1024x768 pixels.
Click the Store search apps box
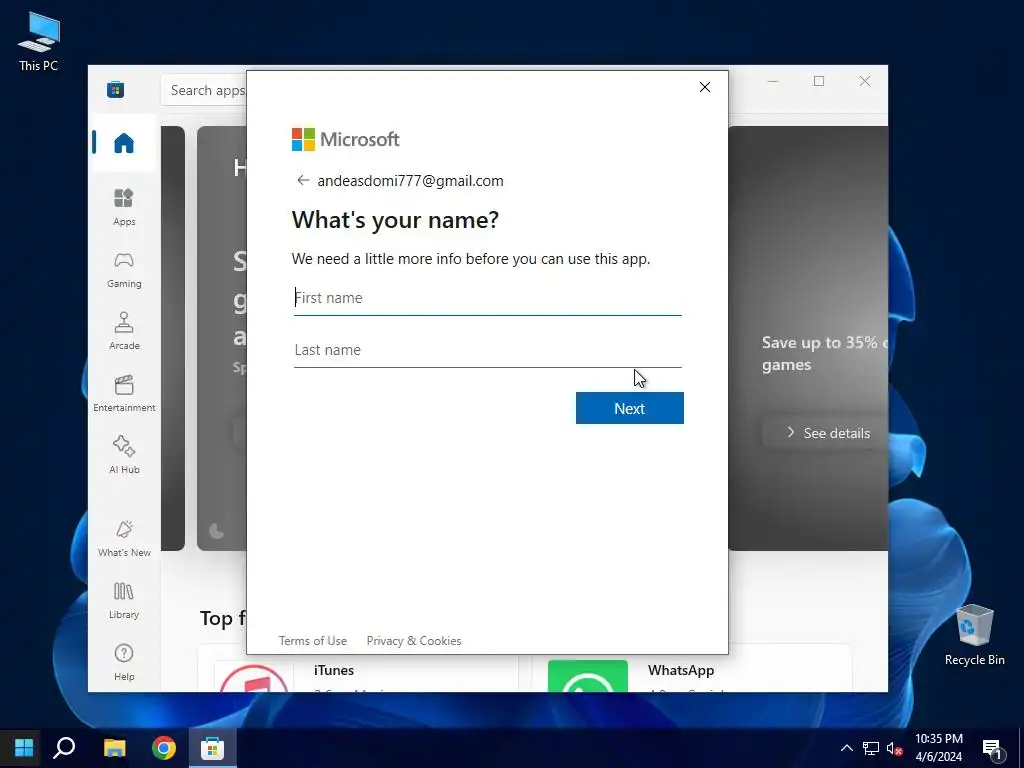coord(204,90)
